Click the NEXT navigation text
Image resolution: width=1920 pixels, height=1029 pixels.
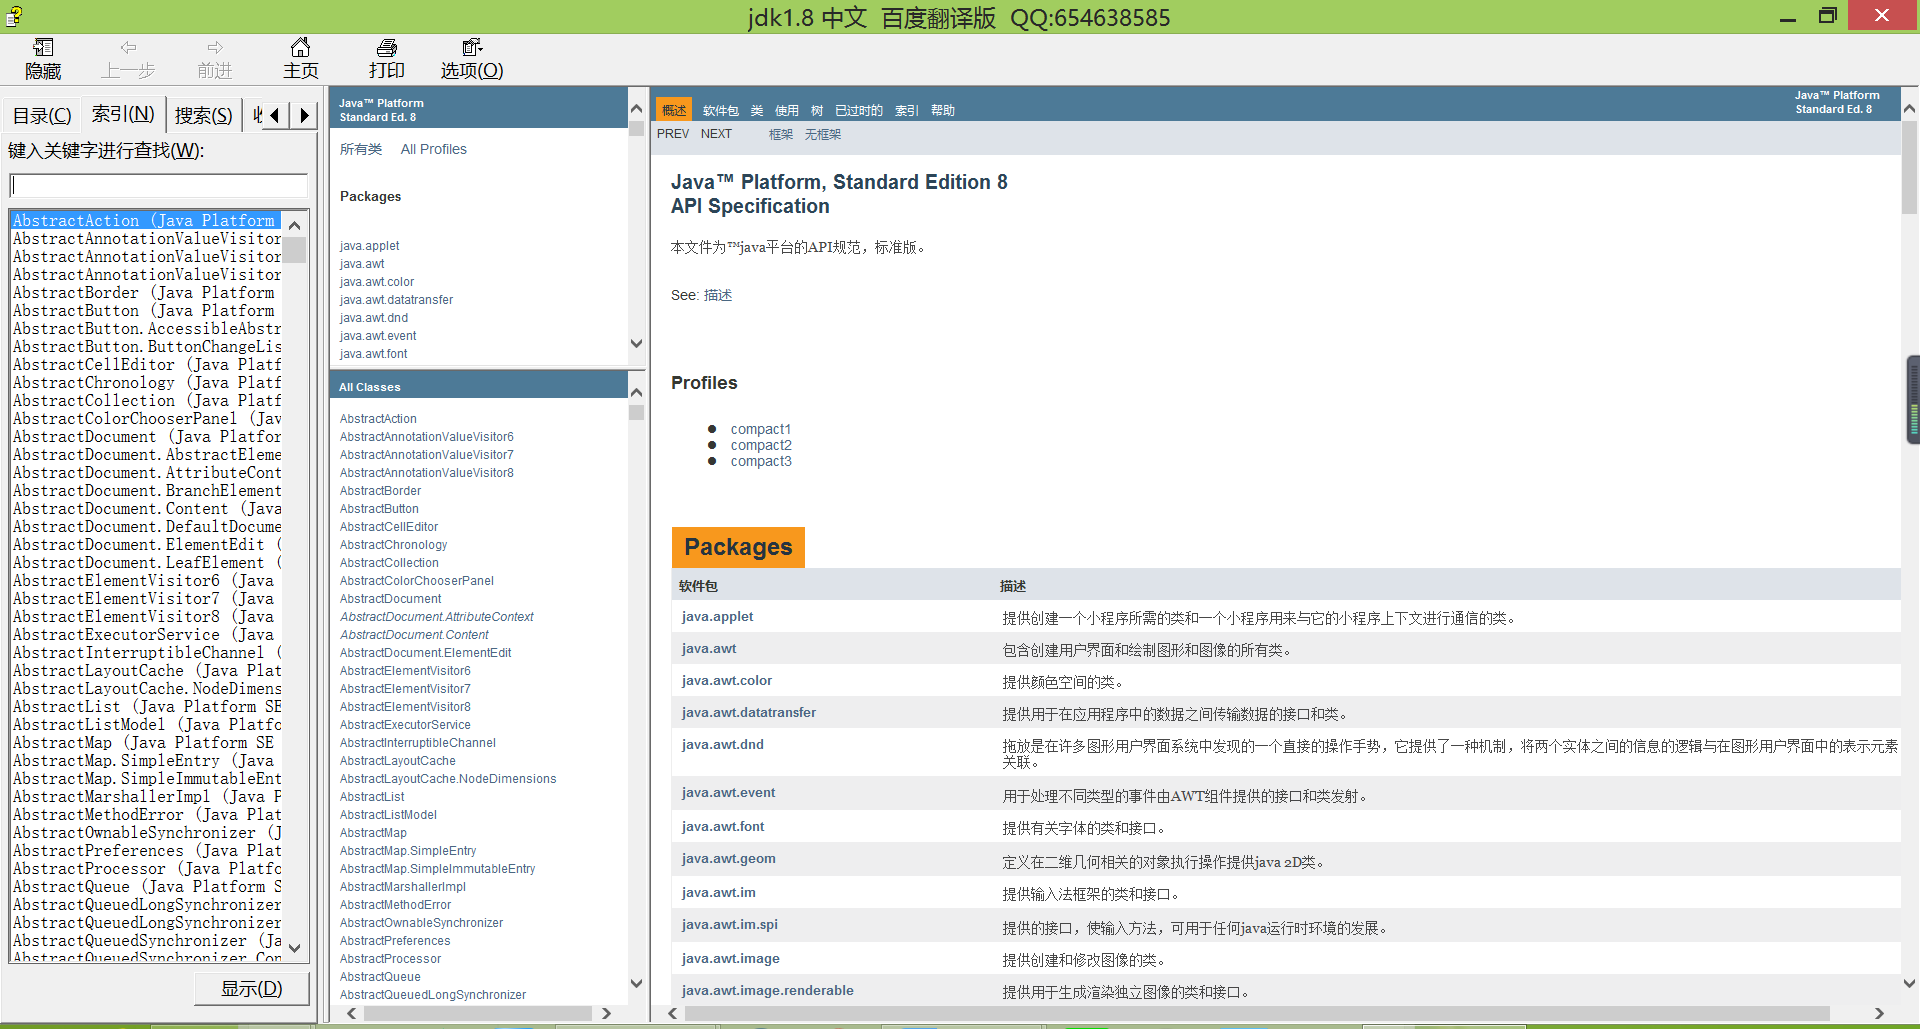point(716,134)
